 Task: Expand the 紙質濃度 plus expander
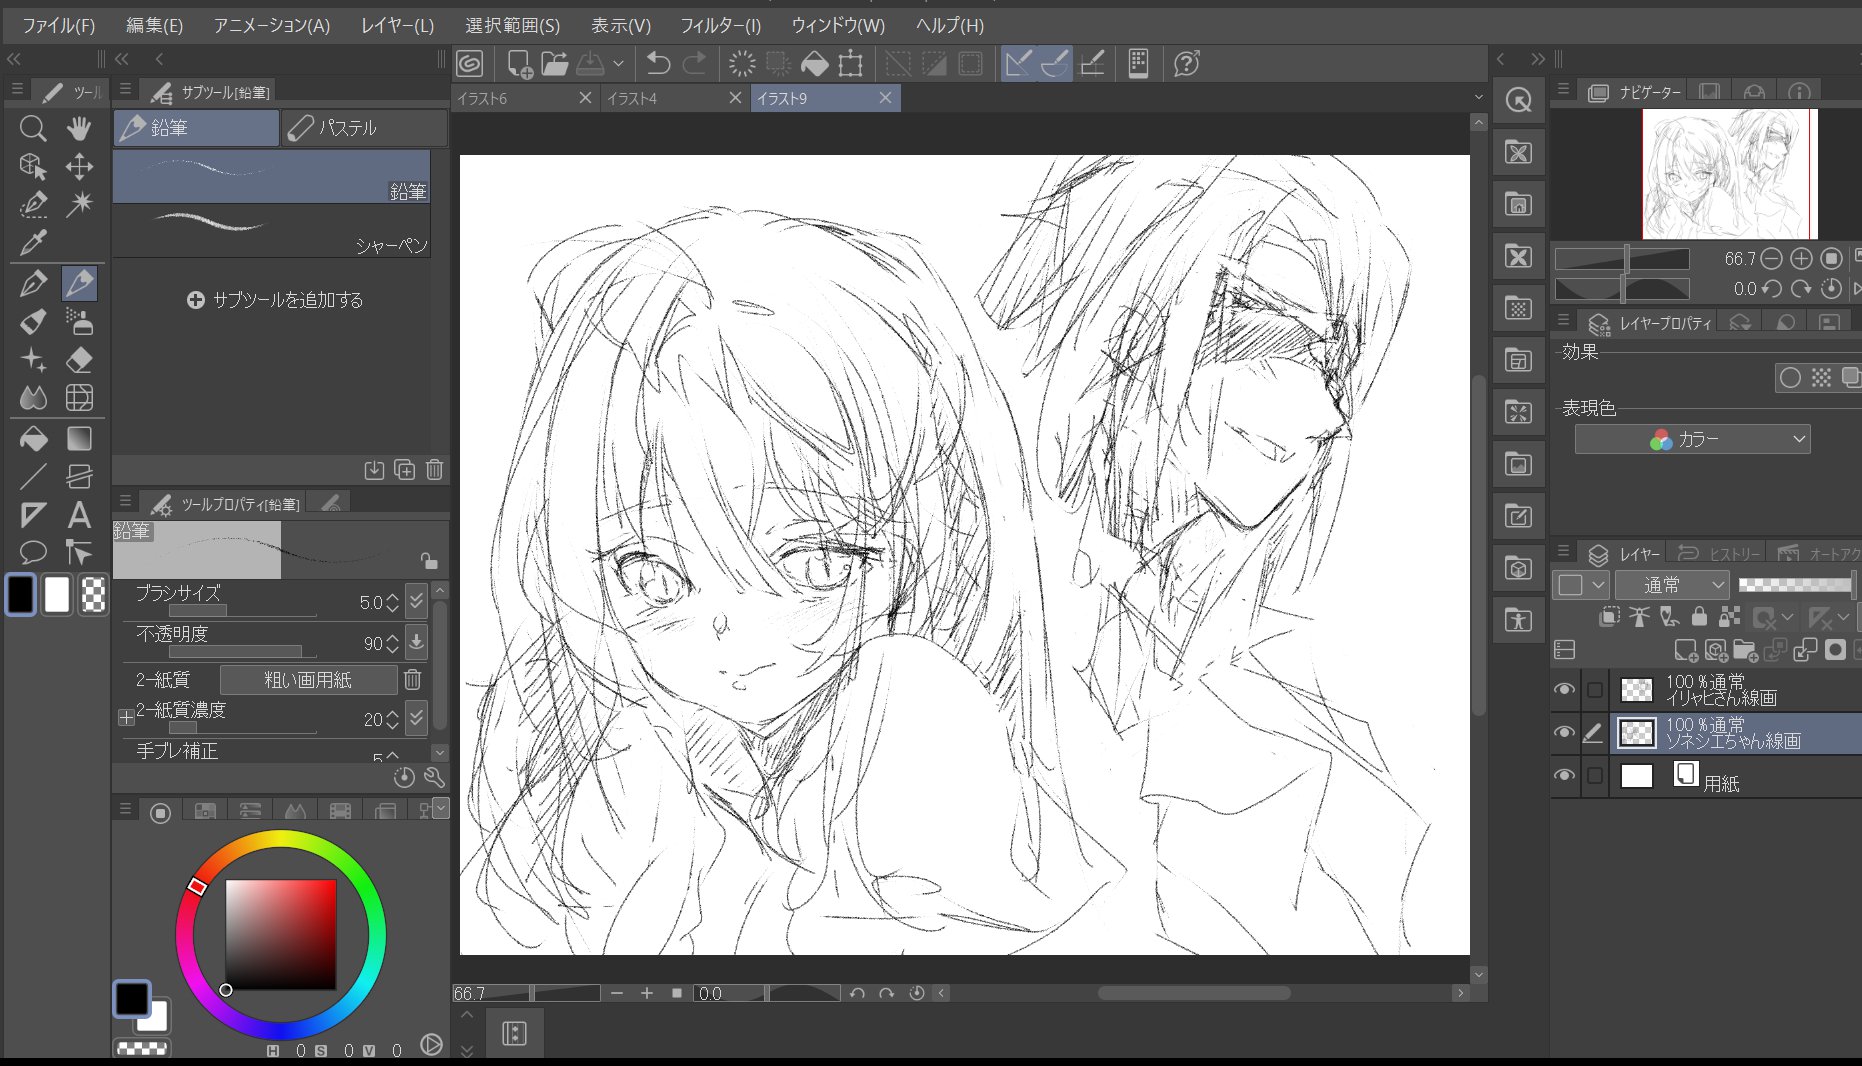tap(126, 718)
